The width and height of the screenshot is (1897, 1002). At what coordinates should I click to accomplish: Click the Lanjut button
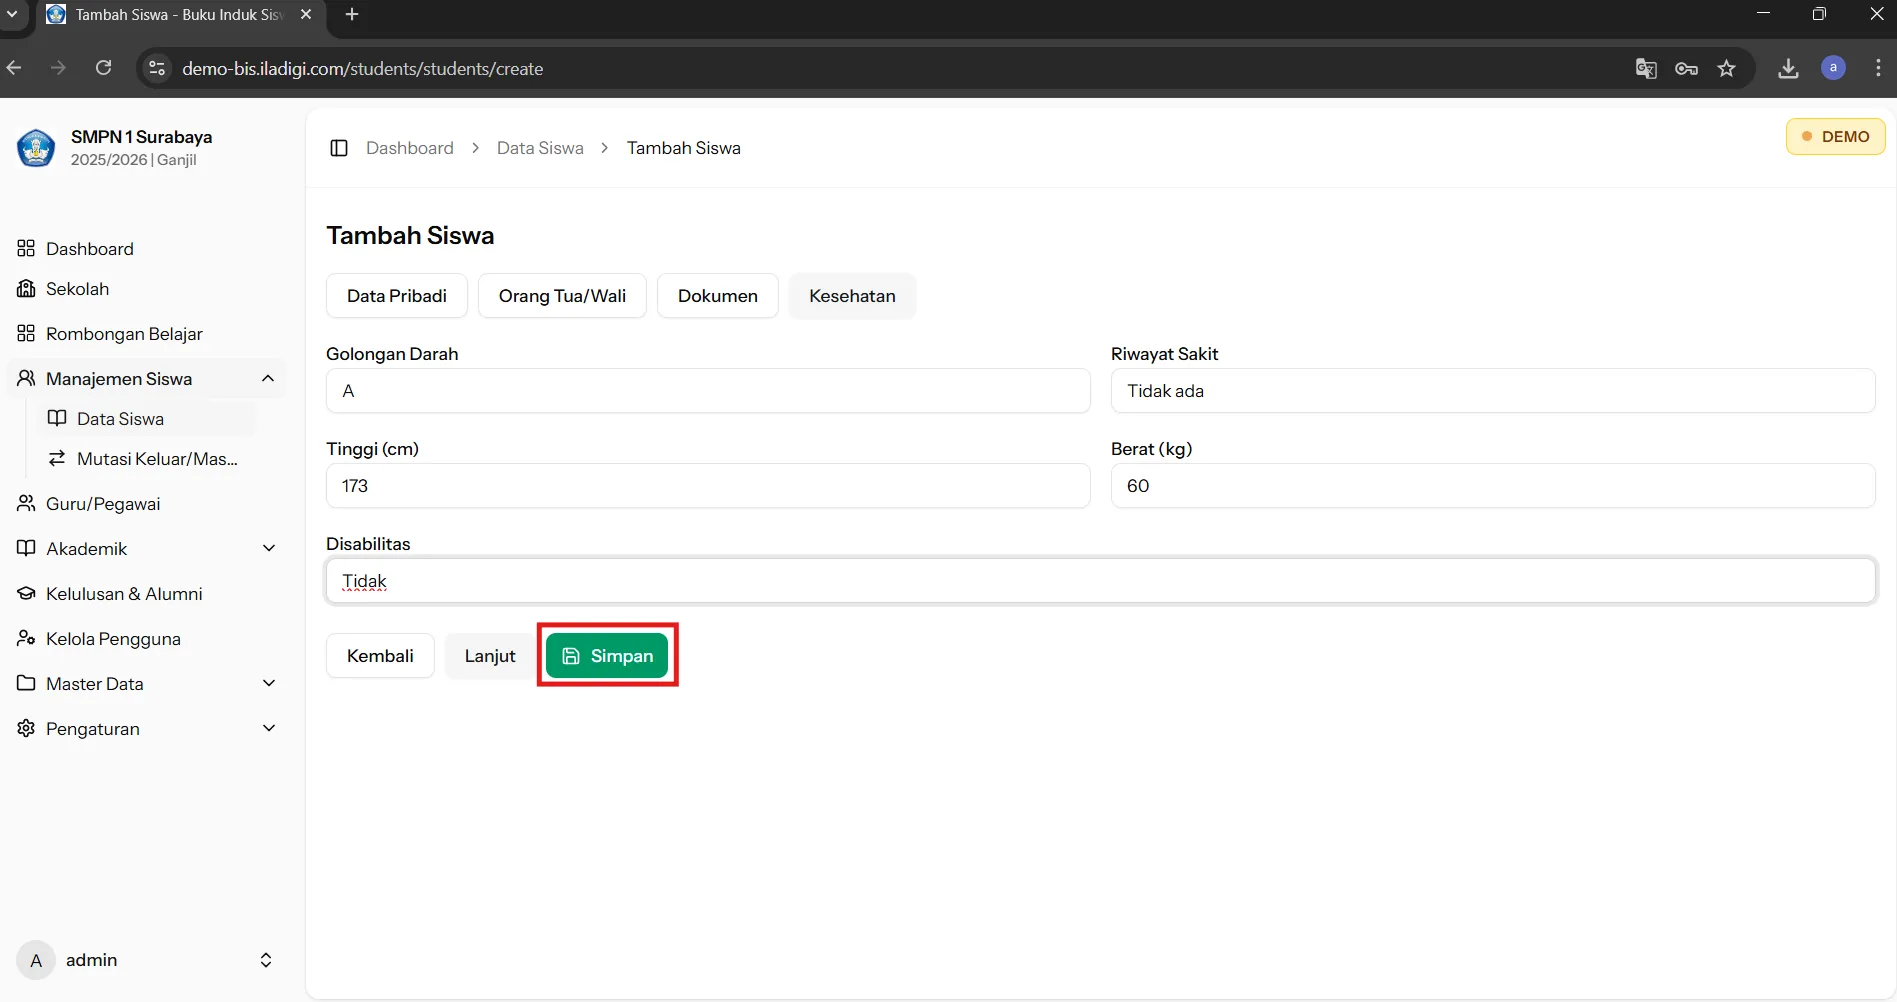point(490,656)
